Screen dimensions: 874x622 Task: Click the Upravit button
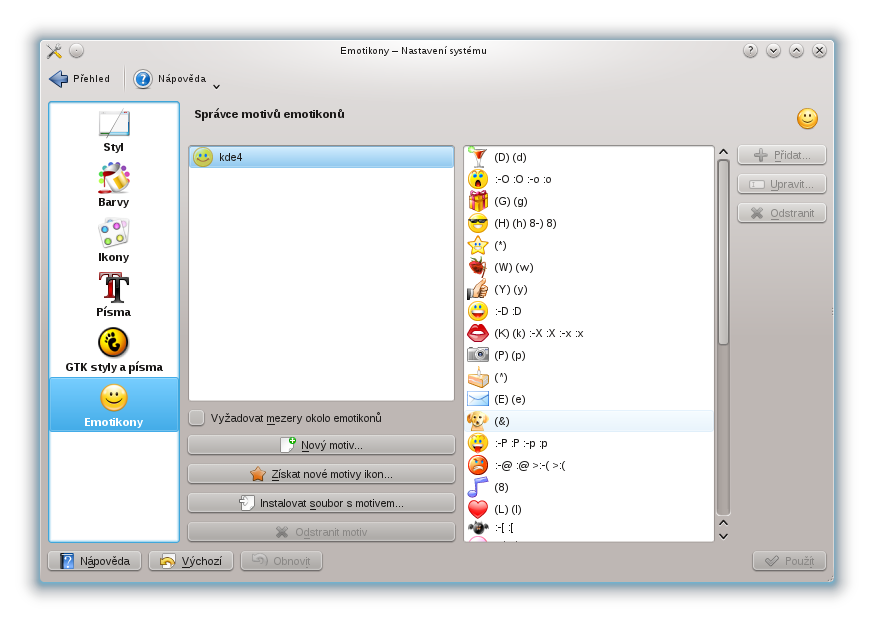[781, 184]
